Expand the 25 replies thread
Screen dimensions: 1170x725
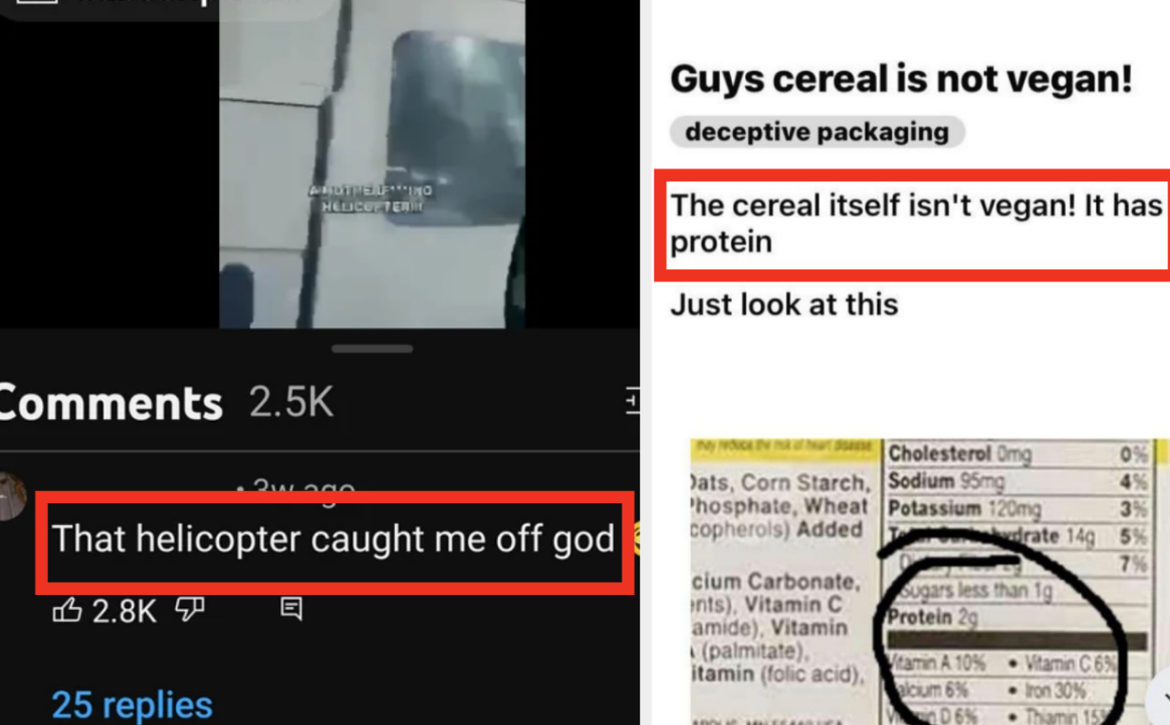[132, 705]
